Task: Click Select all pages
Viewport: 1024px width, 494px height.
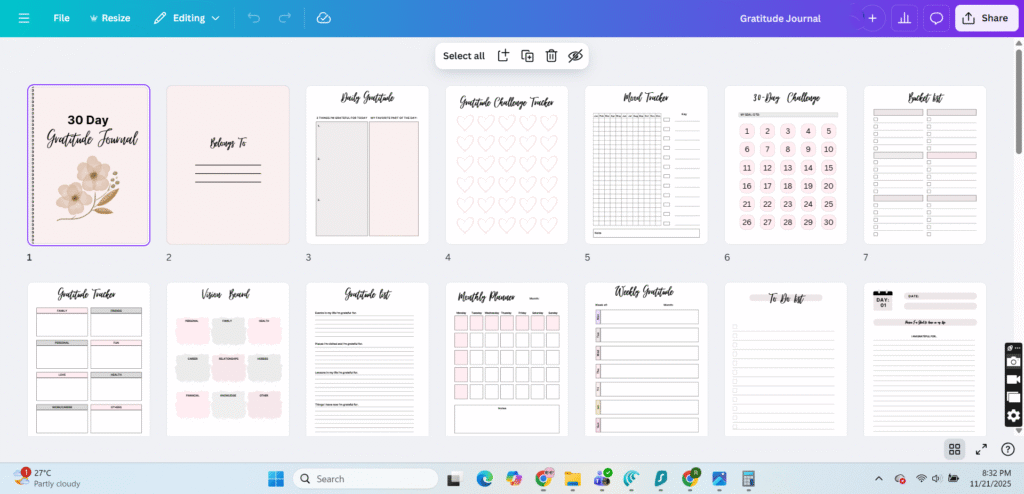Action: 464,56
